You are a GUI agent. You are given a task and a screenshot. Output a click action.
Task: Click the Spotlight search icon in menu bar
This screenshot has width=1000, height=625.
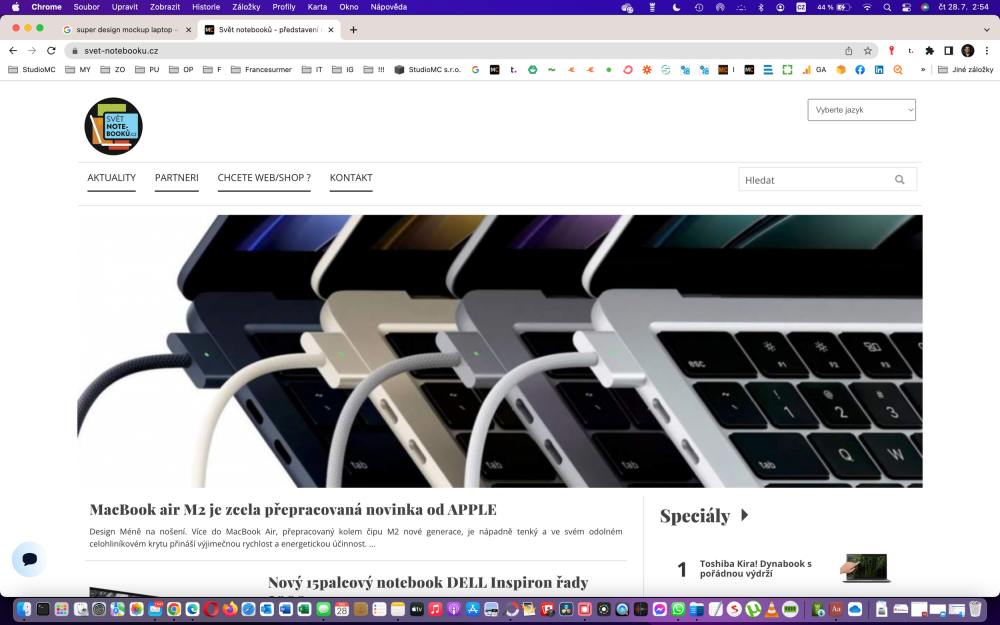pyautogui.click(x=886, y=7)
